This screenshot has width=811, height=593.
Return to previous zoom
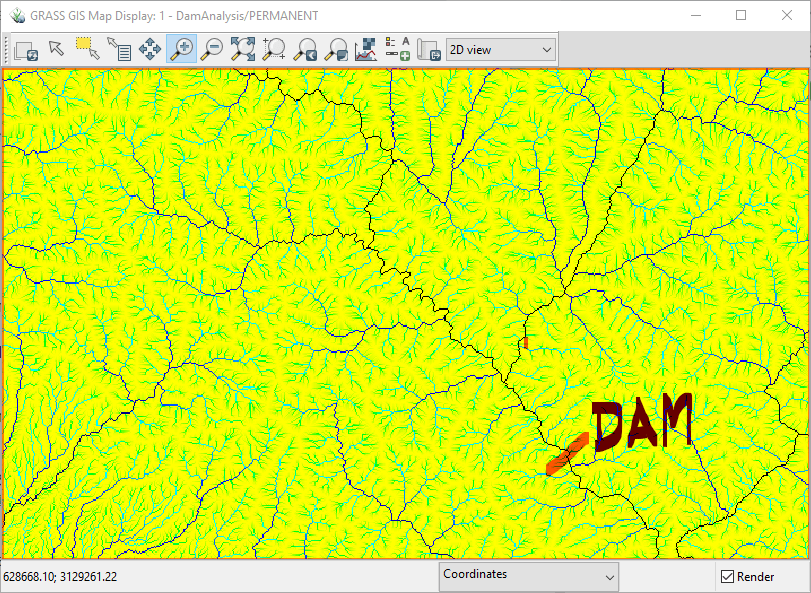305,49
